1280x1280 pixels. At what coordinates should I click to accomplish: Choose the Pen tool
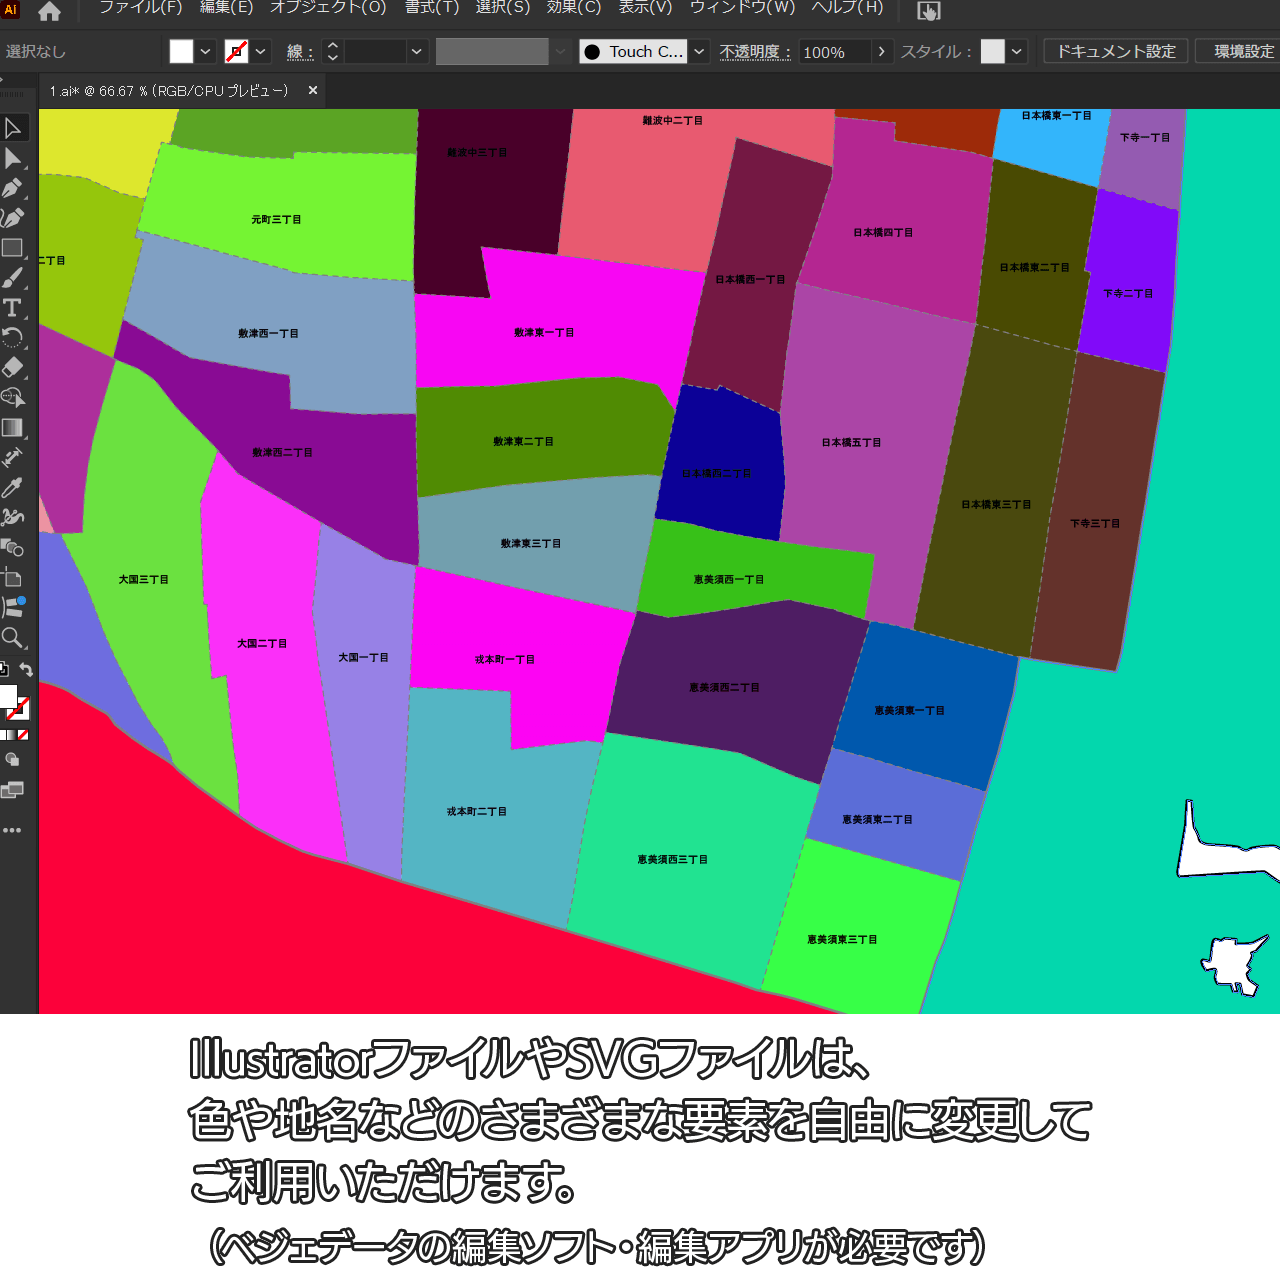[x=13, y=188]
